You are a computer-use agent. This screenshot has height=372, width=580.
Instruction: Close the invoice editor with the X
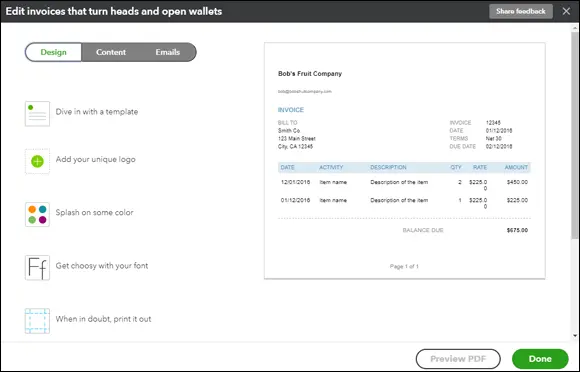tap(566, 11)
